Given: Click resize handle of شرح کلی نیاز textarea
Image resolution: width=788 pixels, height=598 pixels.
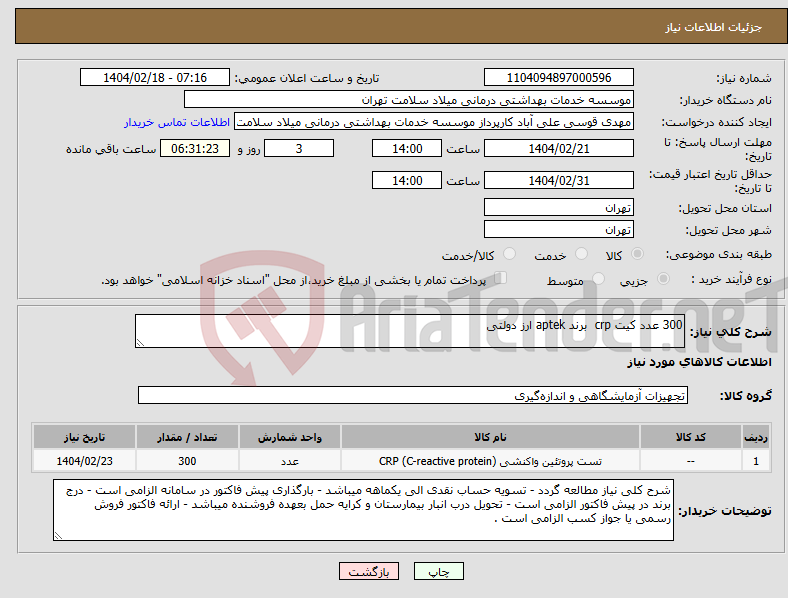Looking at the screenshot, I should click(x=140, y=343).
